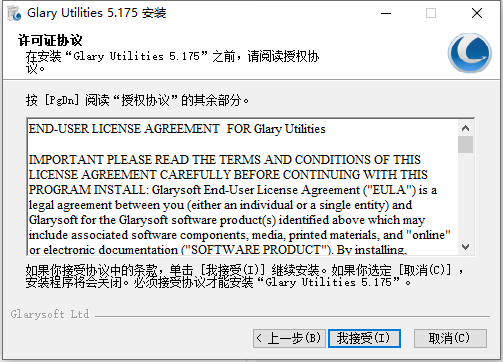Click the 许可证协议 header title
The image size is (503, 362).
pos(50,40)
